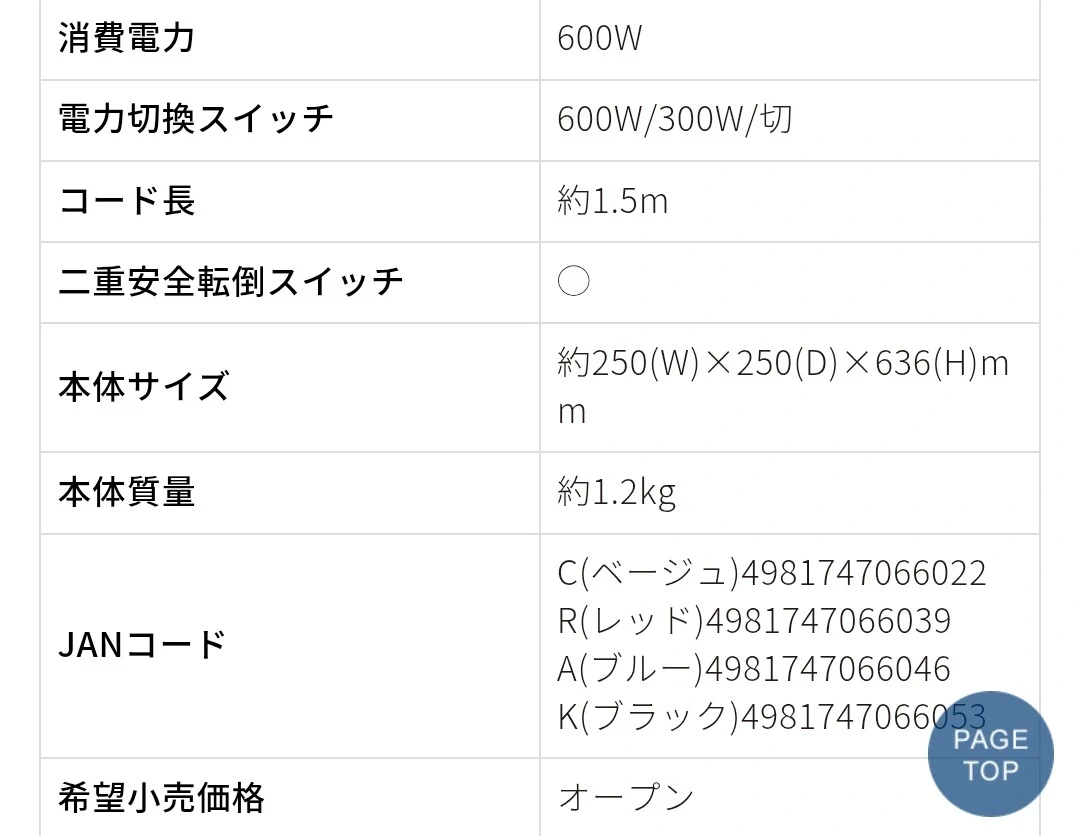1080x836 pixels.
Task: Click the PAGE TOP round button
Action: 990,755
